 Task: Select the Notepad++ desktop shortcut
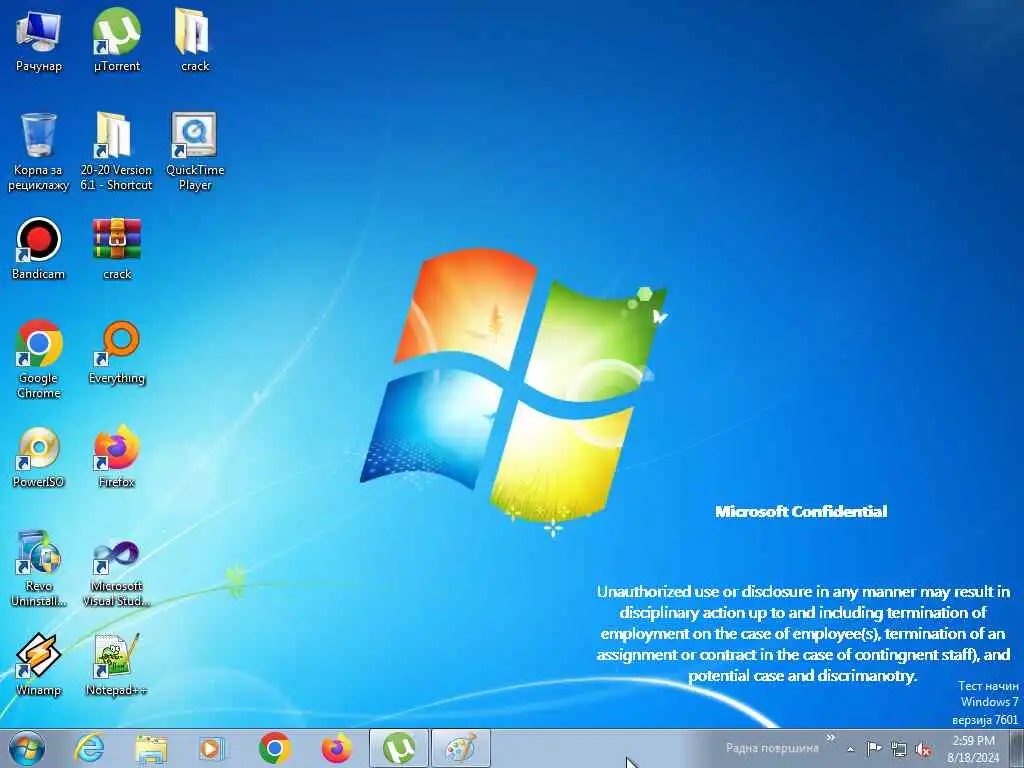click(117, 665)
